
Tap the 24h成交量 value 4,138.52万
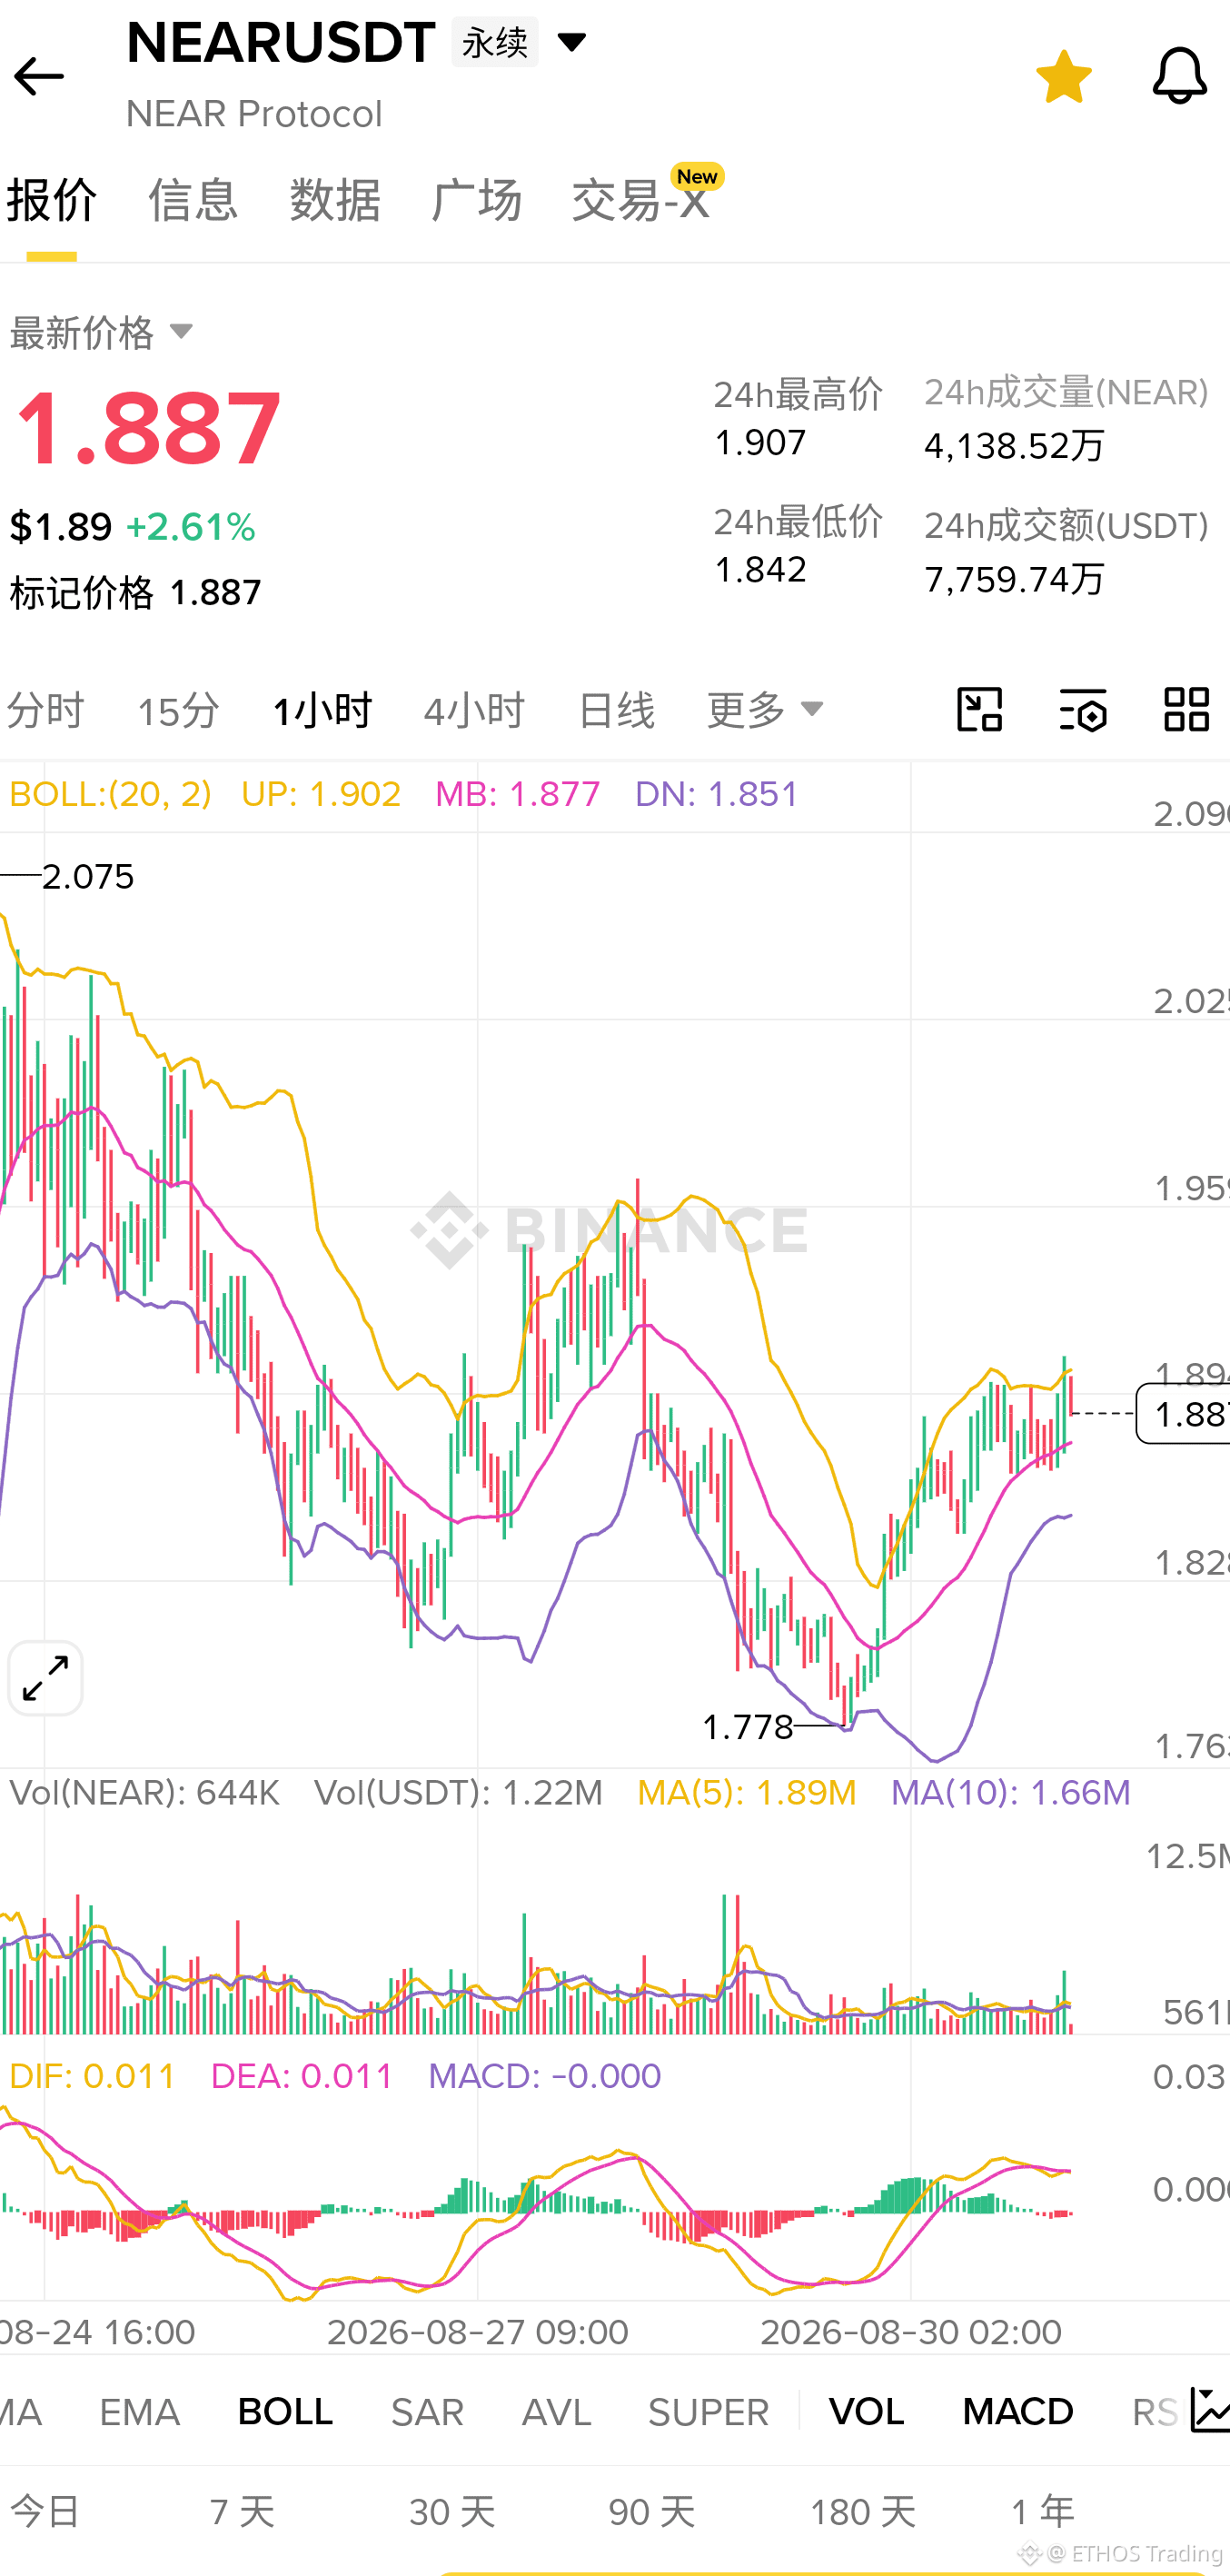[x=1014, y=446]
